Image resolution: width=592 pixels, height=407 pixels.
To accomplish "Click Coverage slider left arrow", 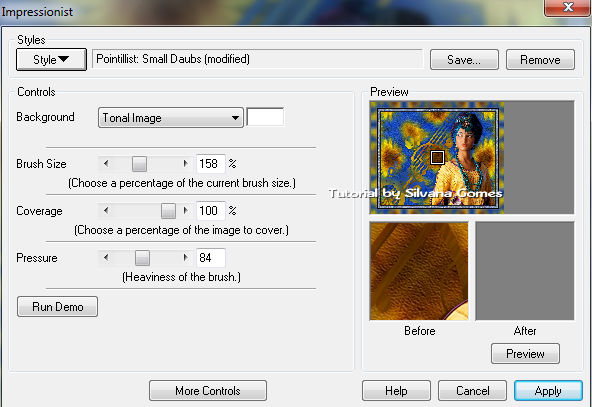I will (x=106, y=211).
